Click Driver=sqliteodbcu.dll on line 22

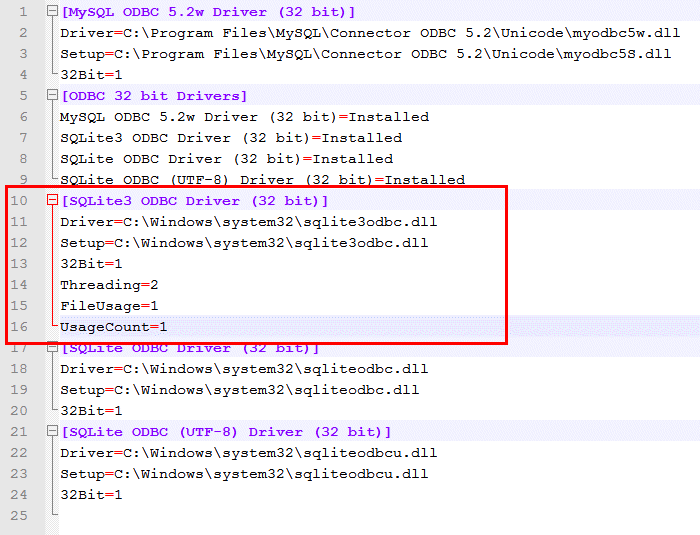point(249,453)
